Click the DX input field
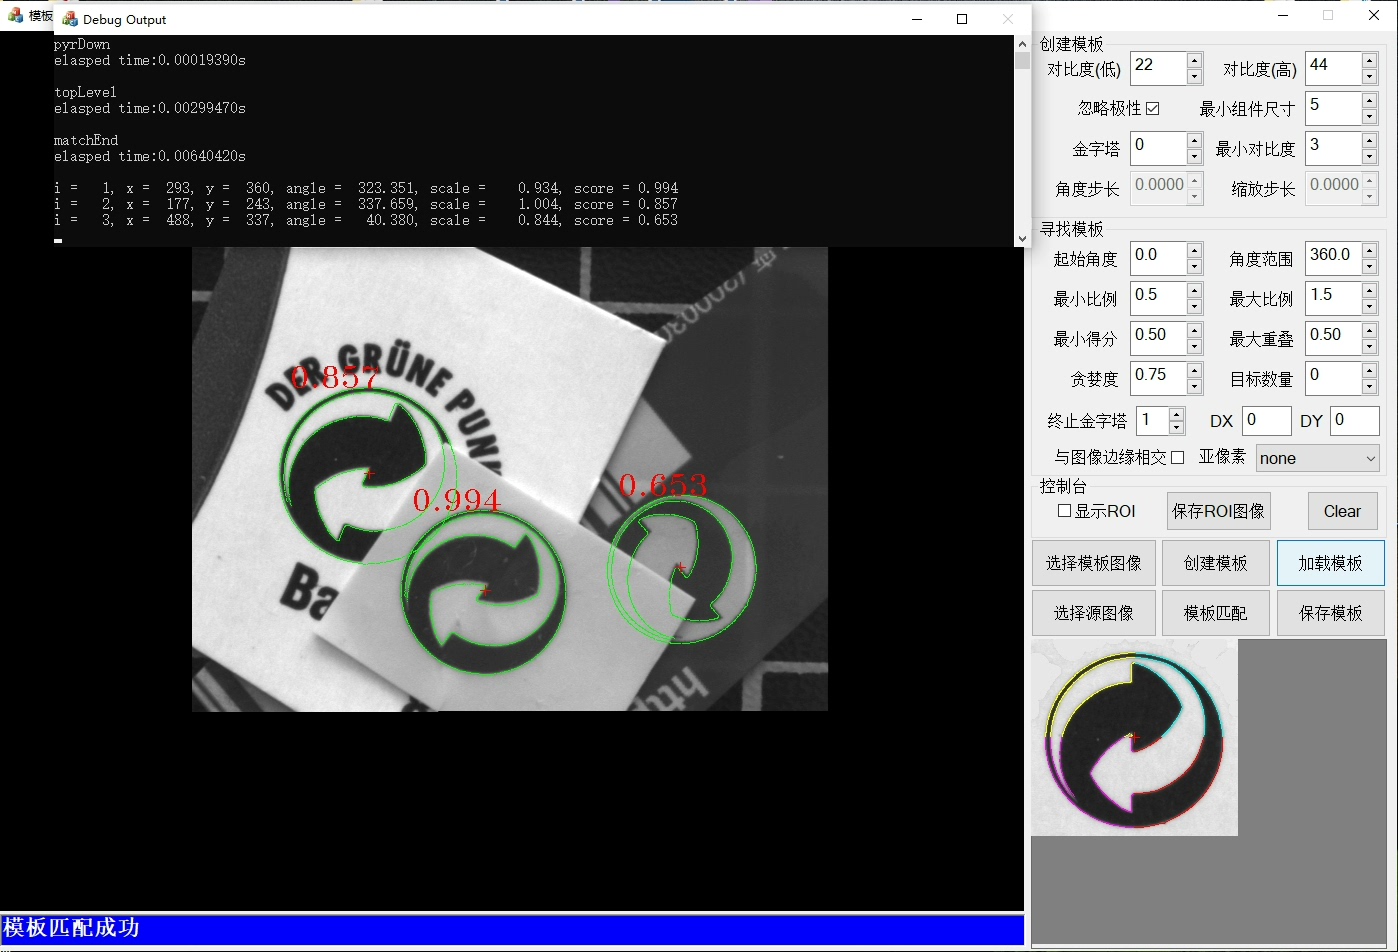This screenshot has width=1398, height=952. [x=1267, y=421]
